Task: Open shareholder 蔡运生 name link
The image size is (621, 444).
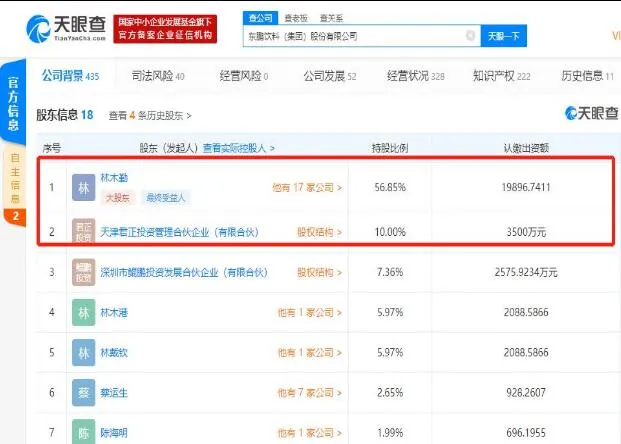Action: (x=114, y=393)
